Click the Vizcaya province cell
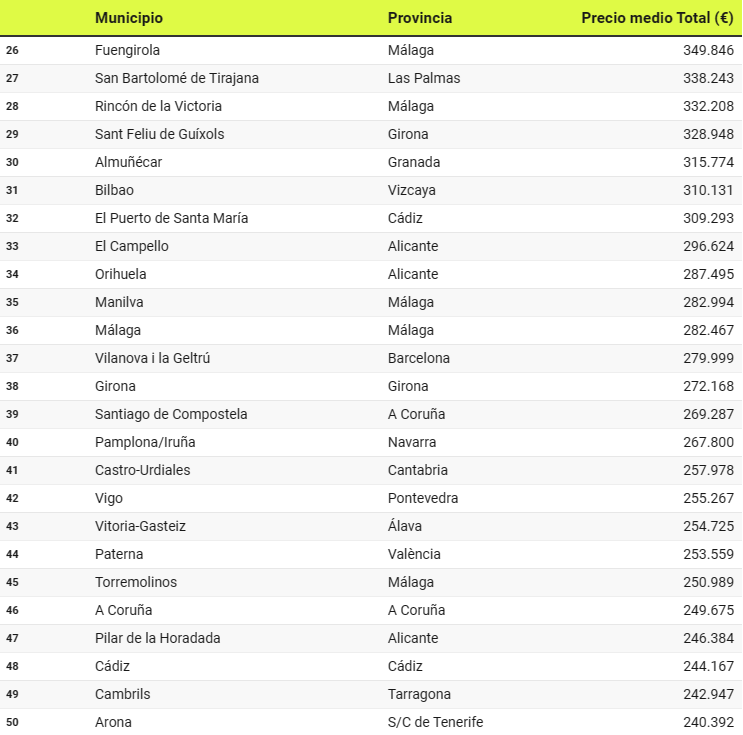This screenshot has width=743, height=735. 412,190
